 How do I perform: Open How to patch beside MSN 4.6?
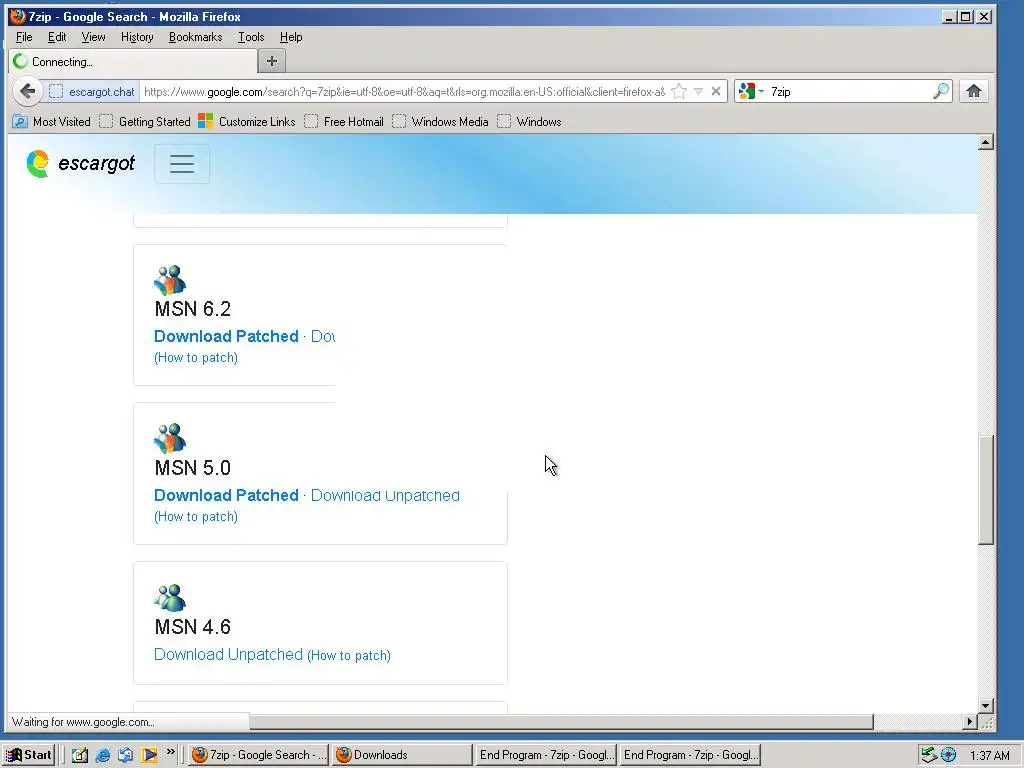pos(349,656)
